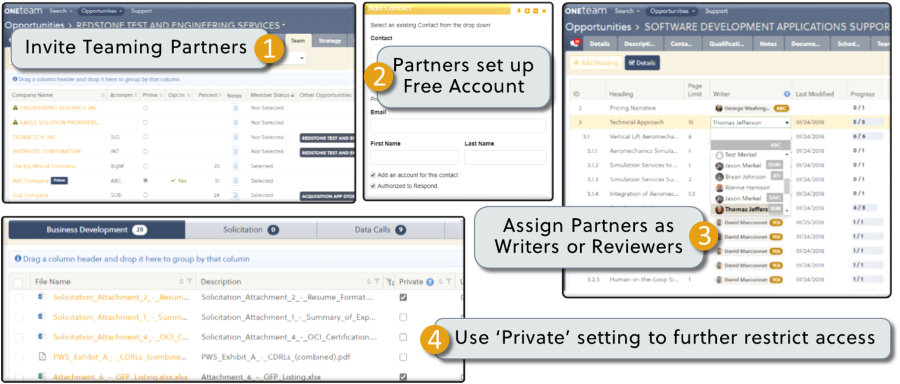
Task: Click help icon in Writer column header
Action: pos(787,94)
